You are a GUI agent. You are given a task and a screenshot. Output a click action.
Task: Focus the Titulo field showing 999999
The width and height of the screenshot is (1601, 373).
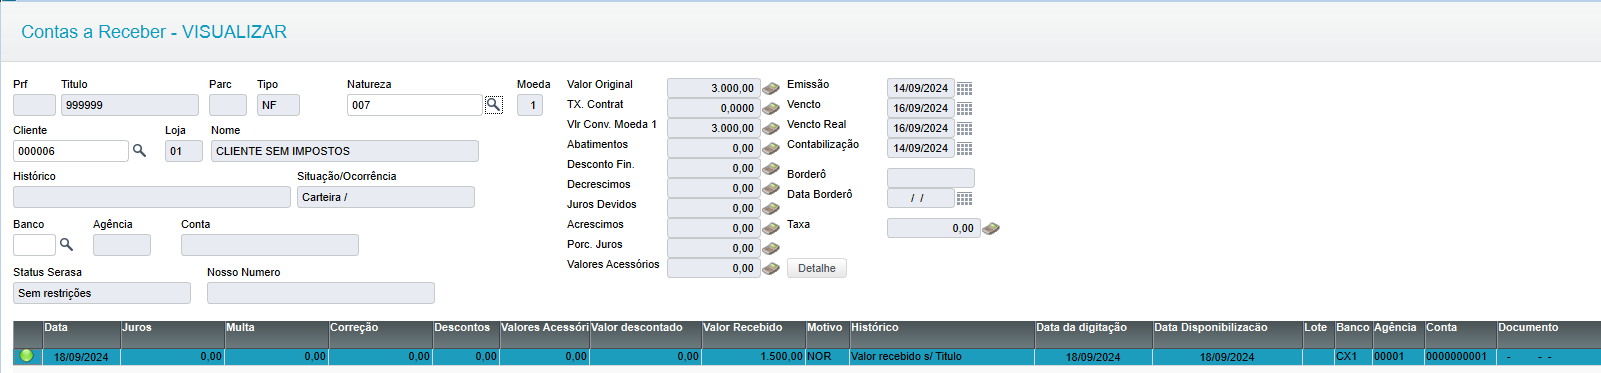click(x=130, y=105)
